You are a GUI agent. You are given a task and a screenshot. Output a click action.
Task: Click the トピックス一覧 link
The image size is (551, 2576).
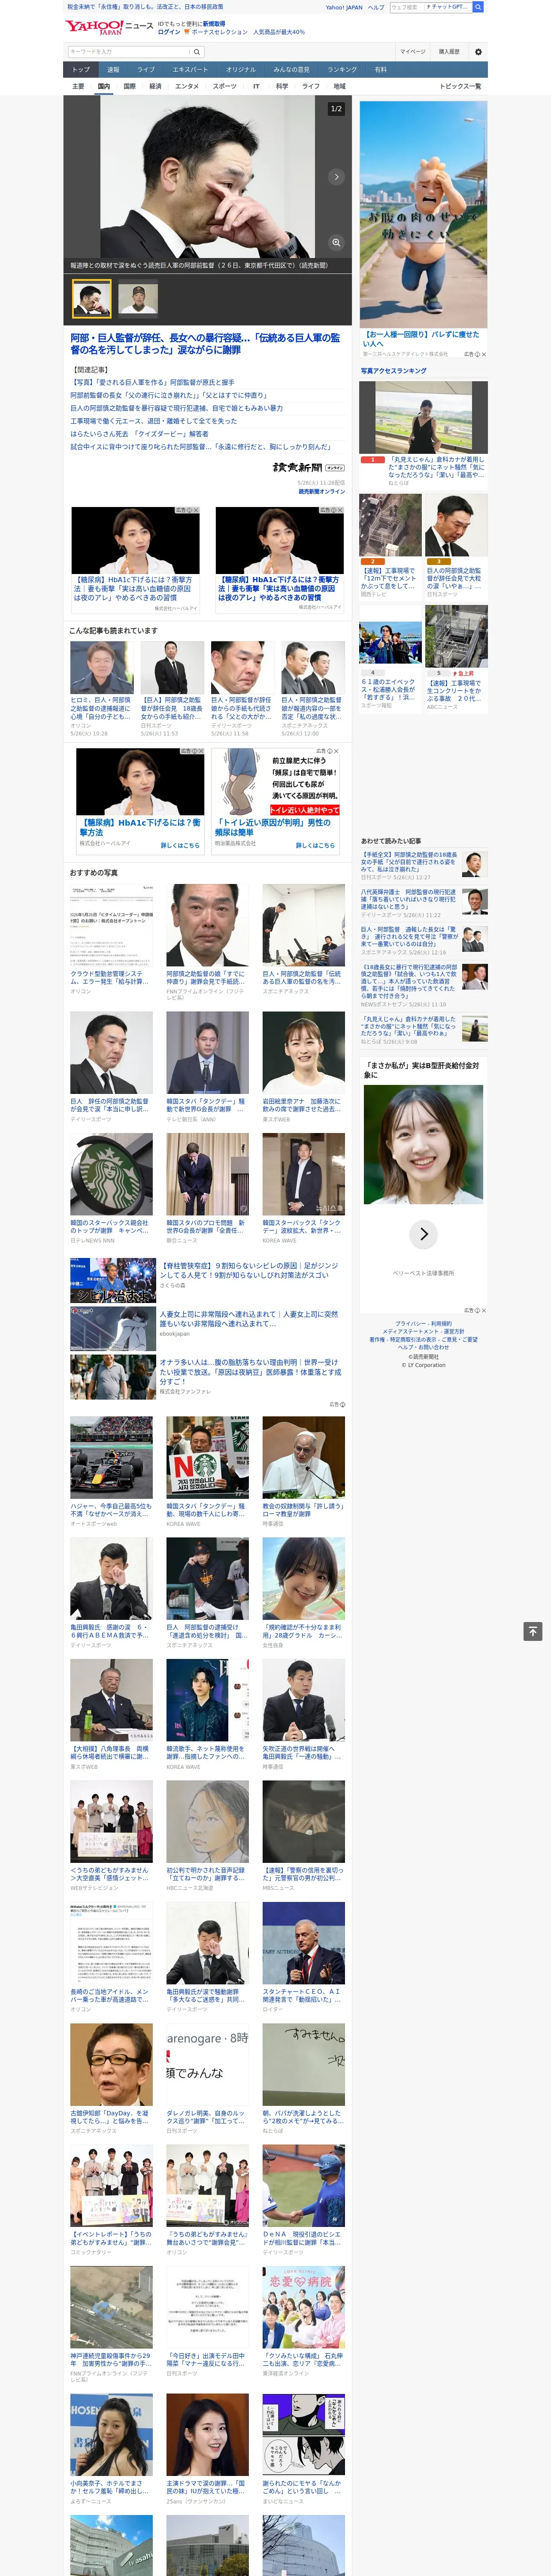460,86
